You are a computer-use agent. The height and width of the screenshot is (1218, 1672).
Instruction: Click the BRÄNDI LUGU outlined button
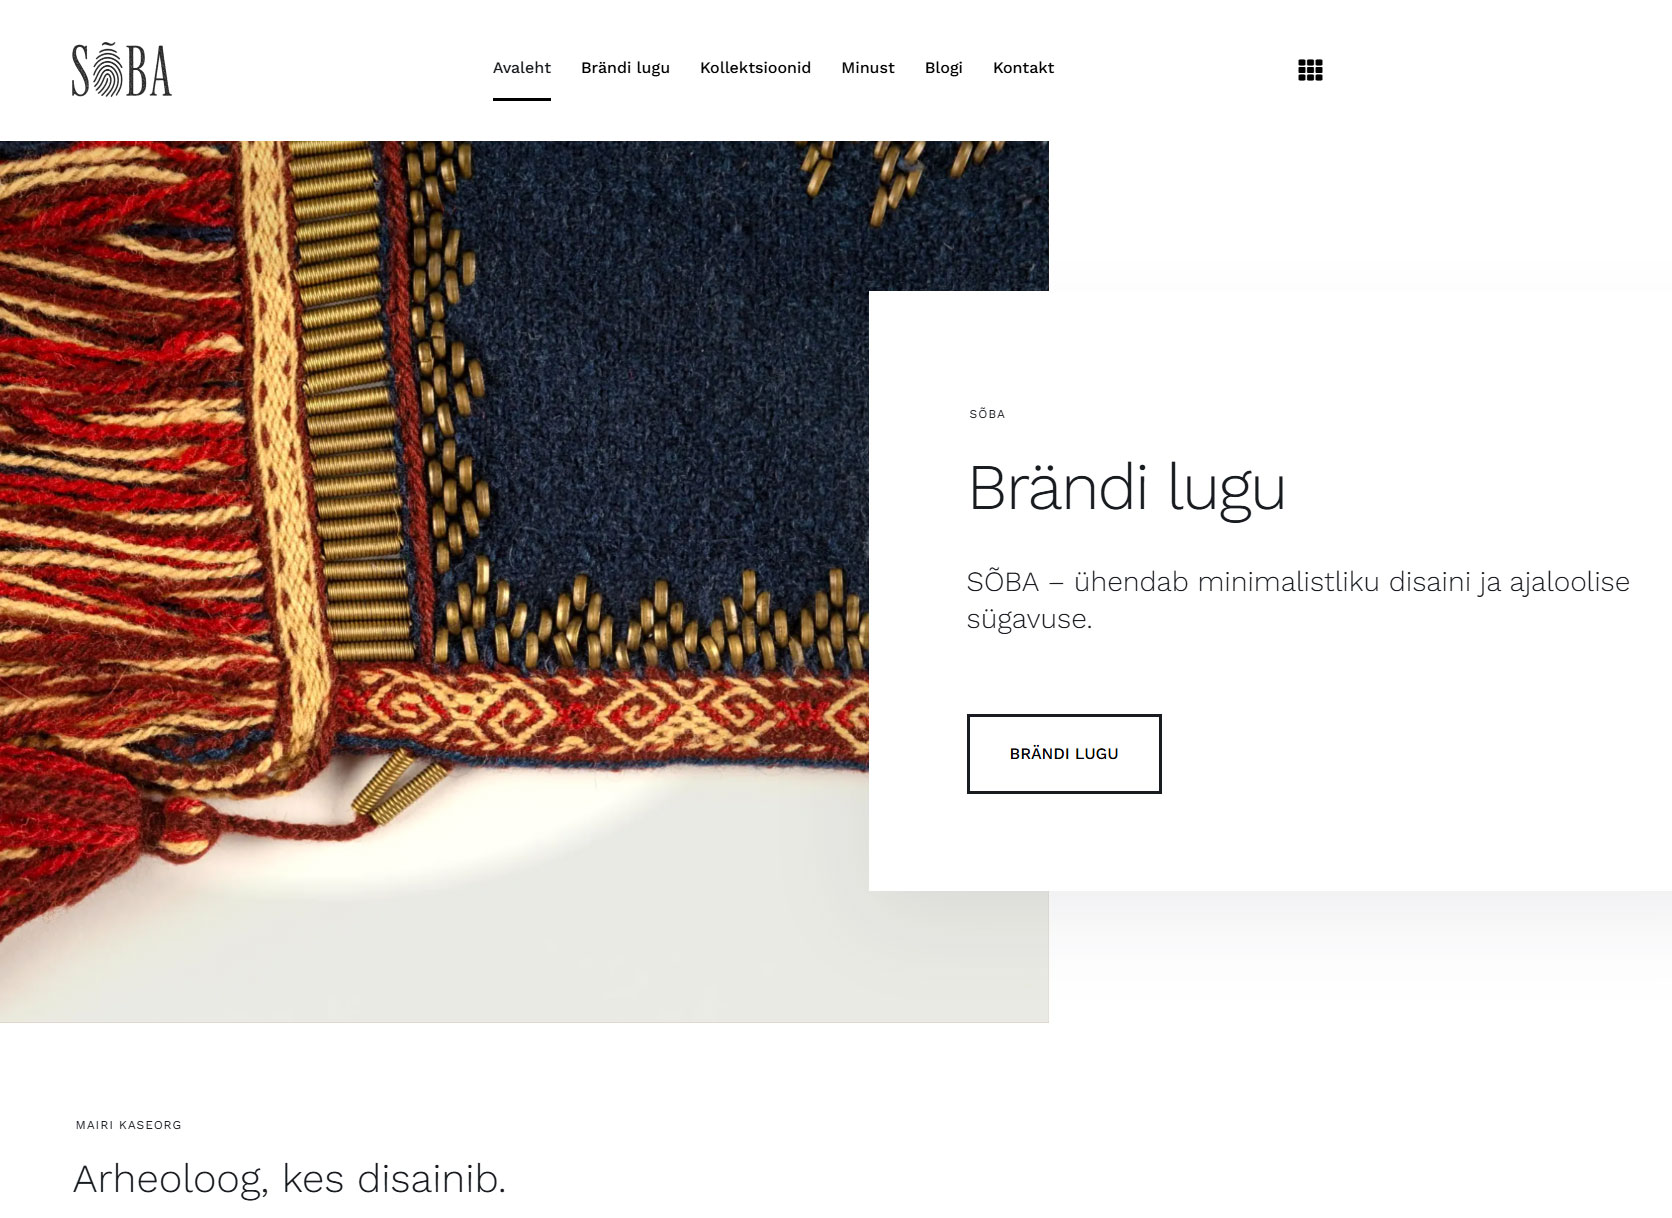tap(1064, 754)
